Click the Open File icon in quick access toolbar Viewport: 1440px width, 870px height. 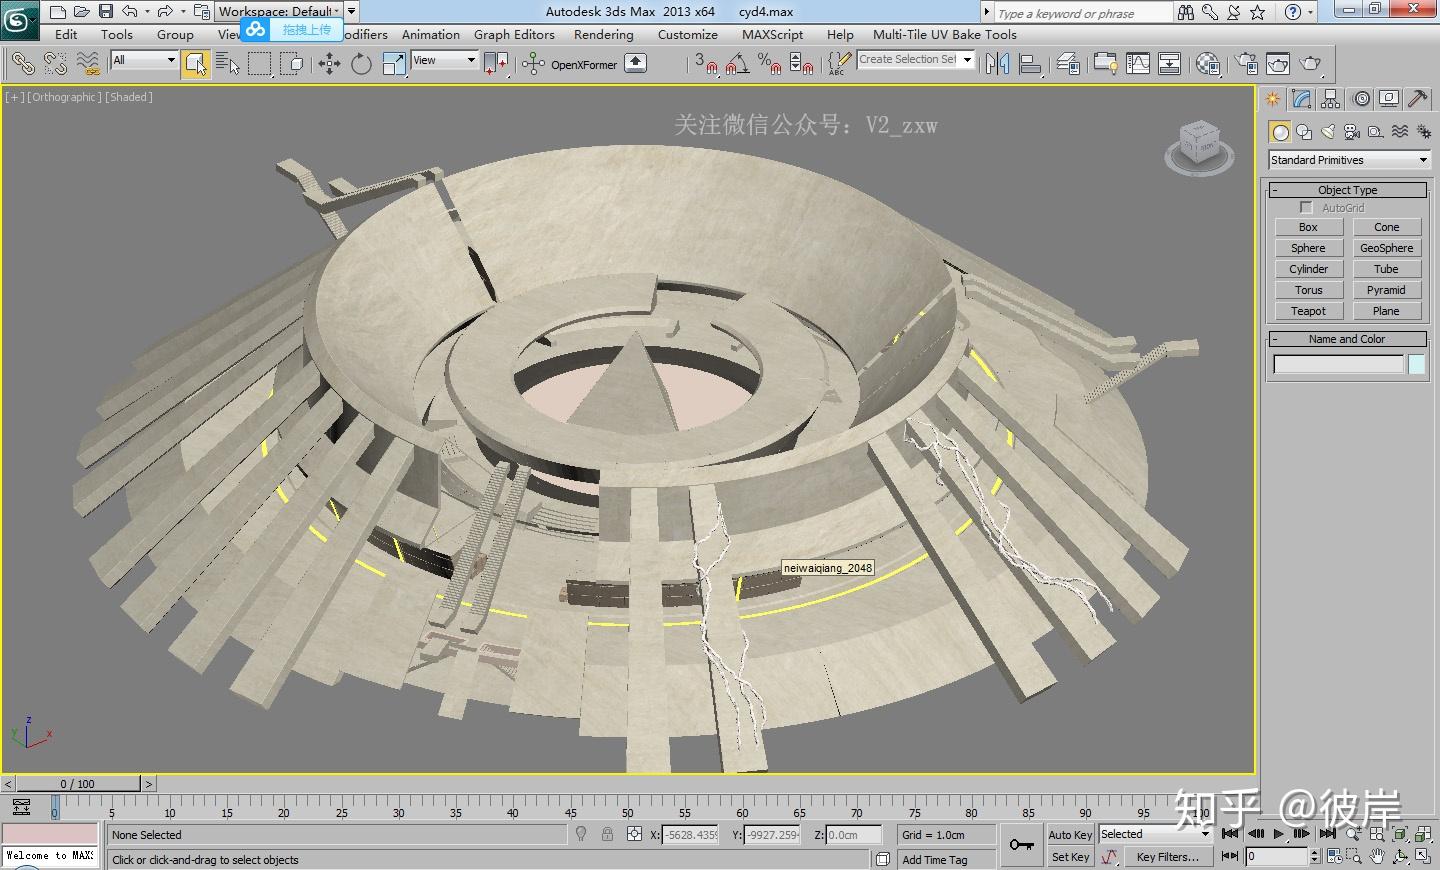point(81,12)
